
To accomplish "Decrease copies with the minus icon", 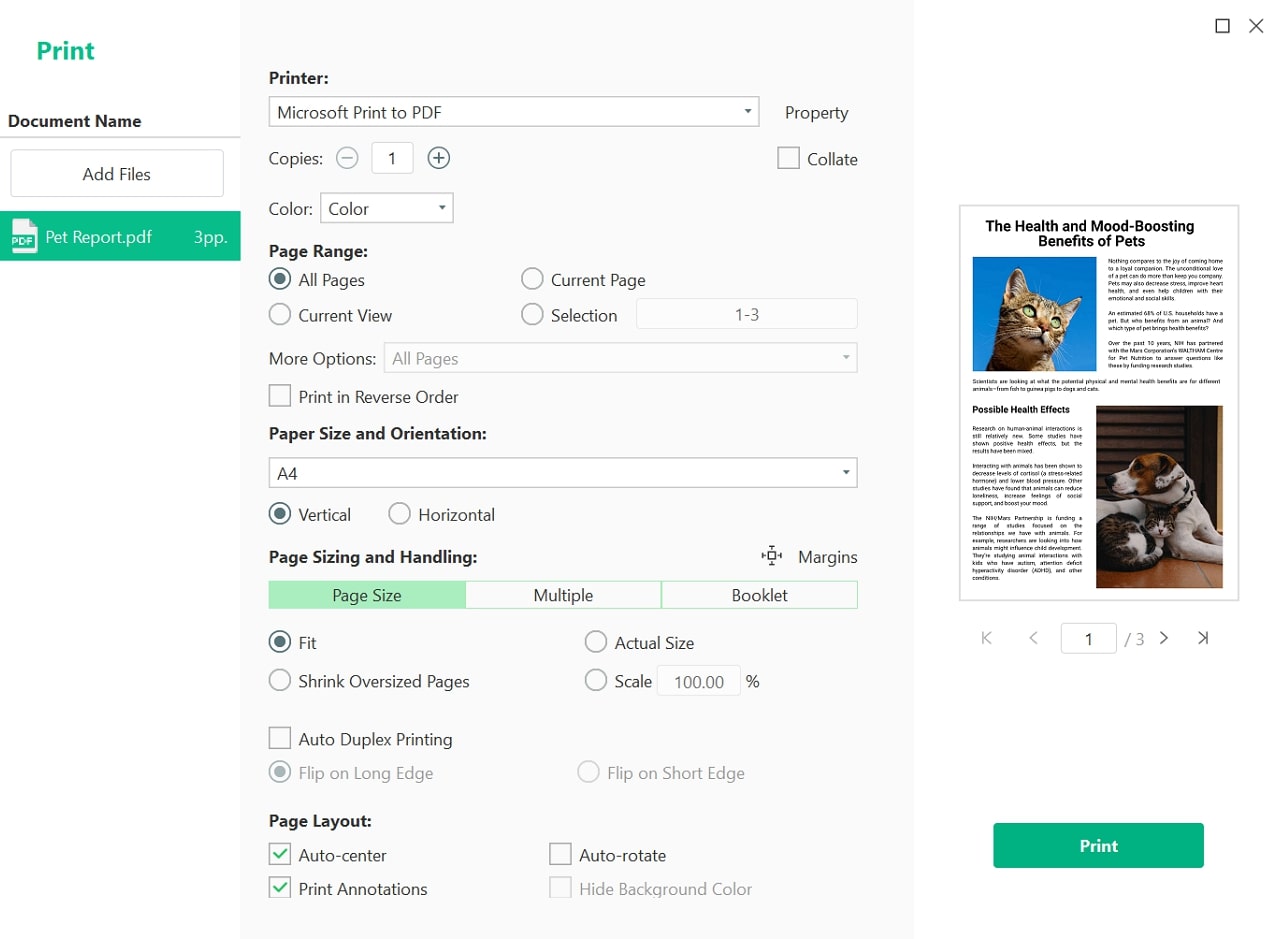I will (x=346, y=158).
